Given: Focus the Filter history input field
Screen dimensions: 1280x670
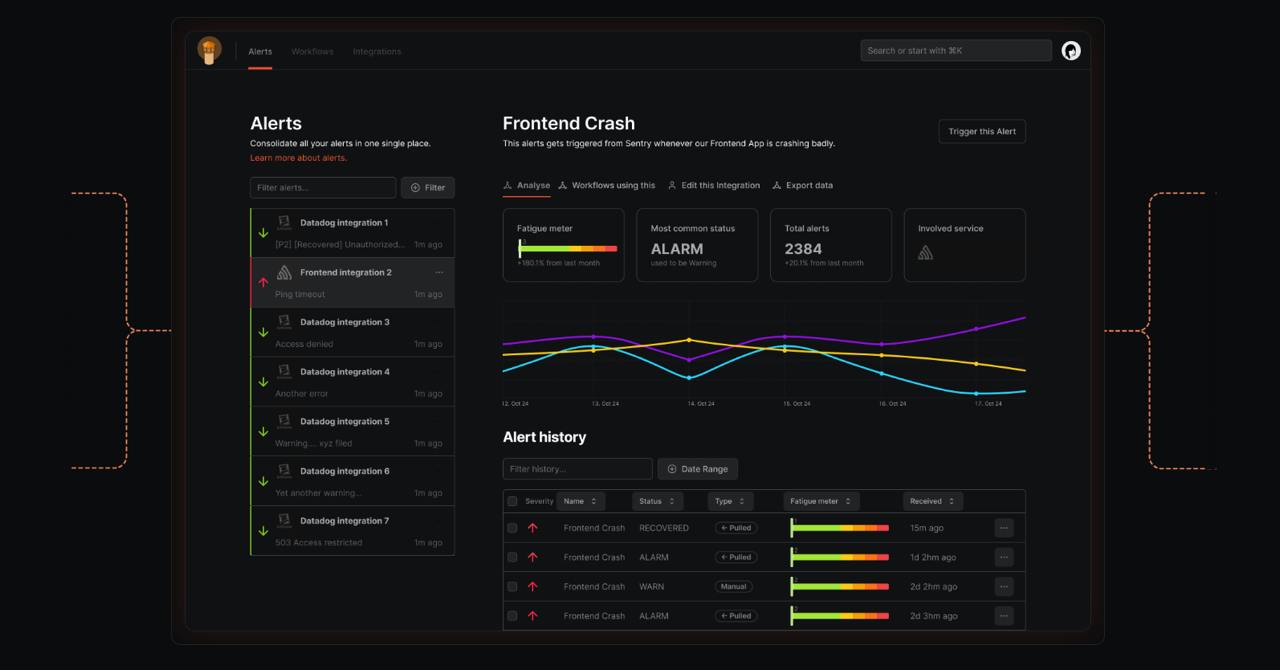Looking at the screenshot, I should coord(578,469).
